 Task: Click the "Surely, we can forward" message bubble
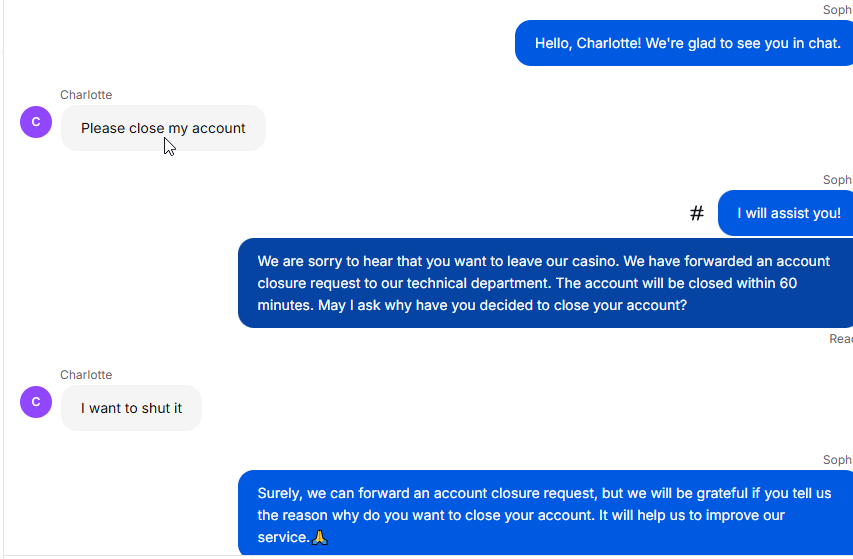pos(545,513)
